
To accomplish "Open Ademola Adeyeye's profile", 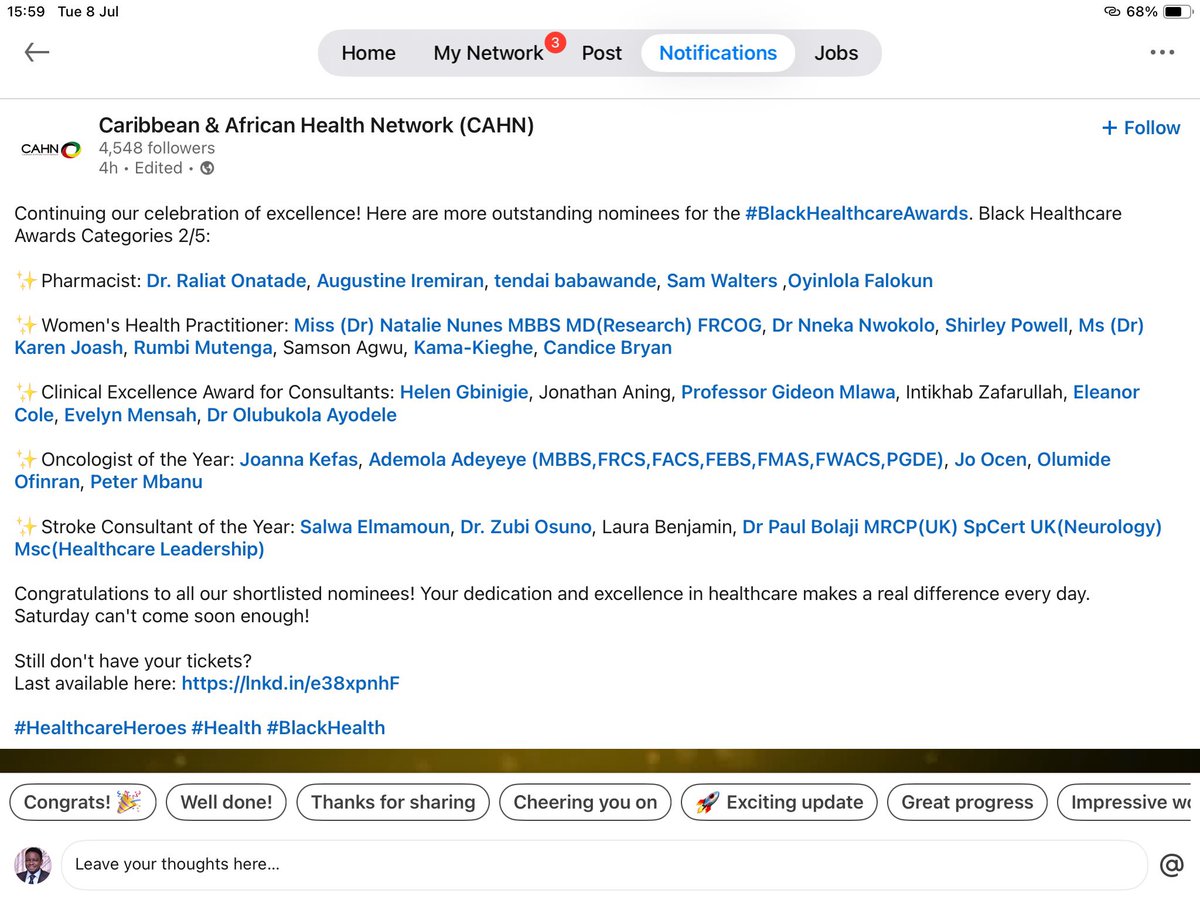I will point(656,460).
